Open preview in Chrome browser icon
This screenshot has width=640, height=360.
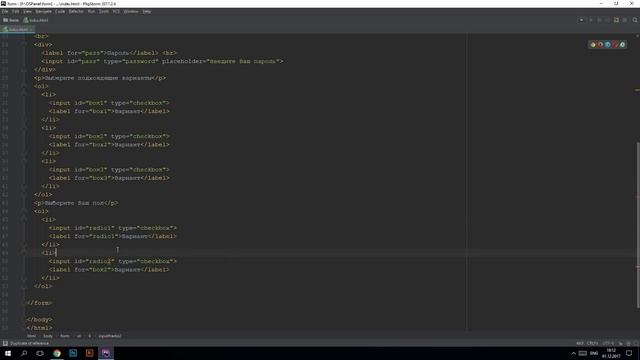[593, 44]
